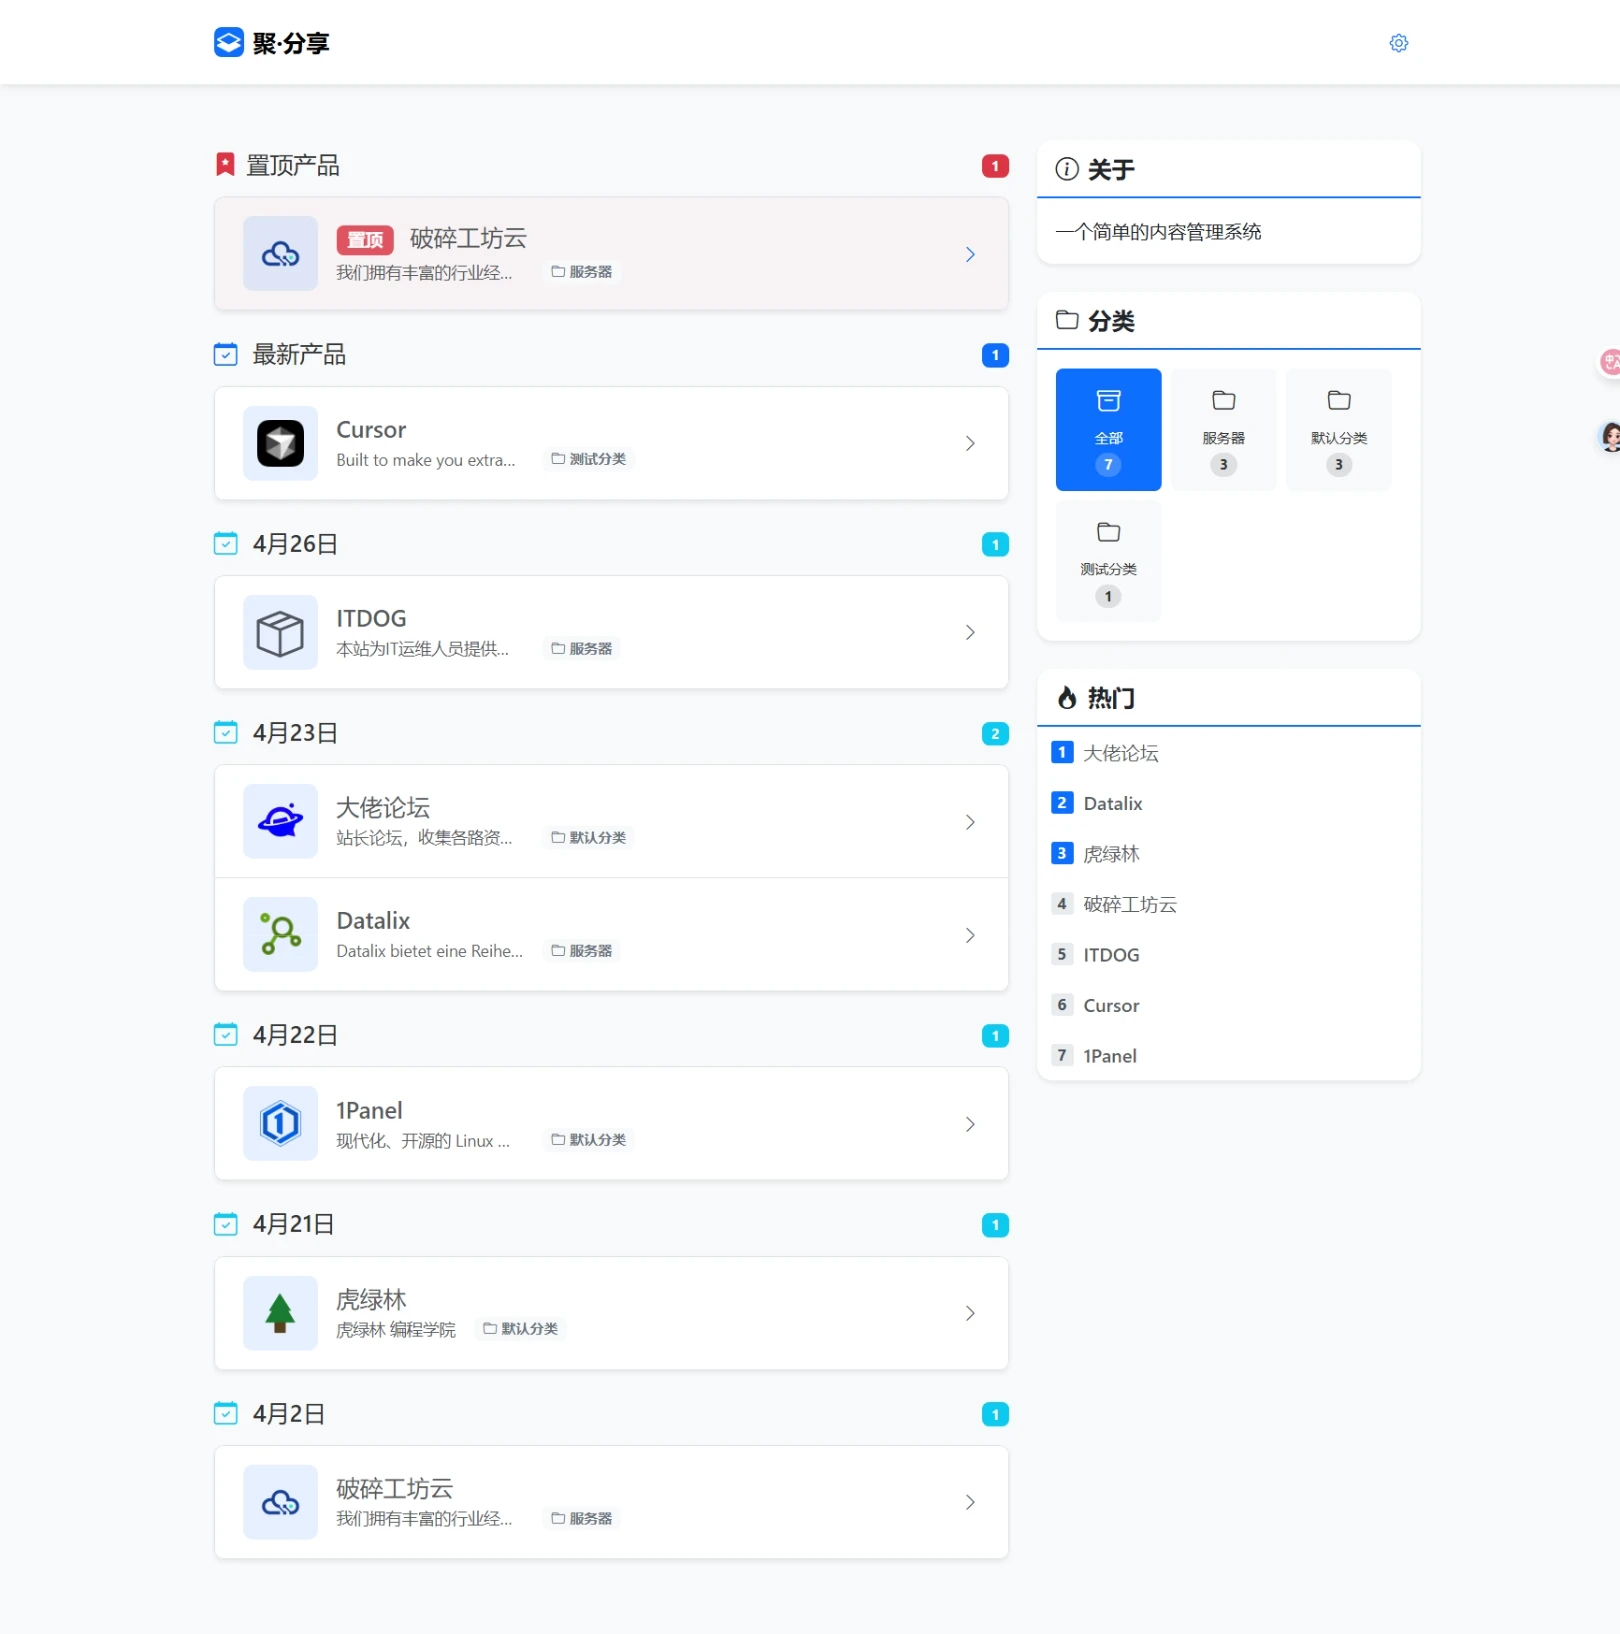
Task: Click the ITDOG card title
Action: (371, 619)
